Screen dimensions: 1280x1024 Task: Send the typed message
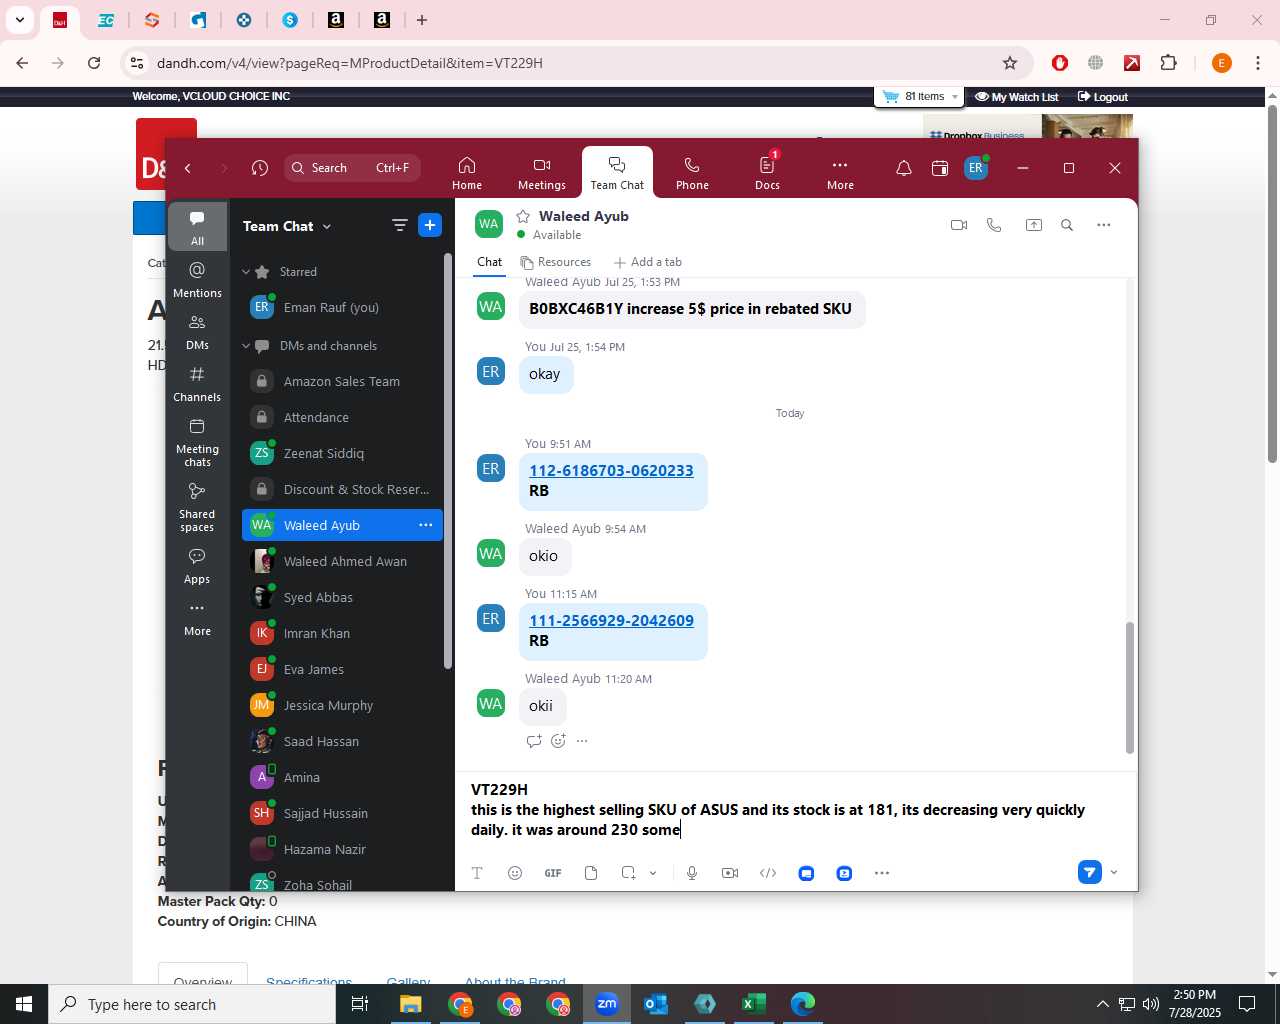click(x=1090, y=872)
